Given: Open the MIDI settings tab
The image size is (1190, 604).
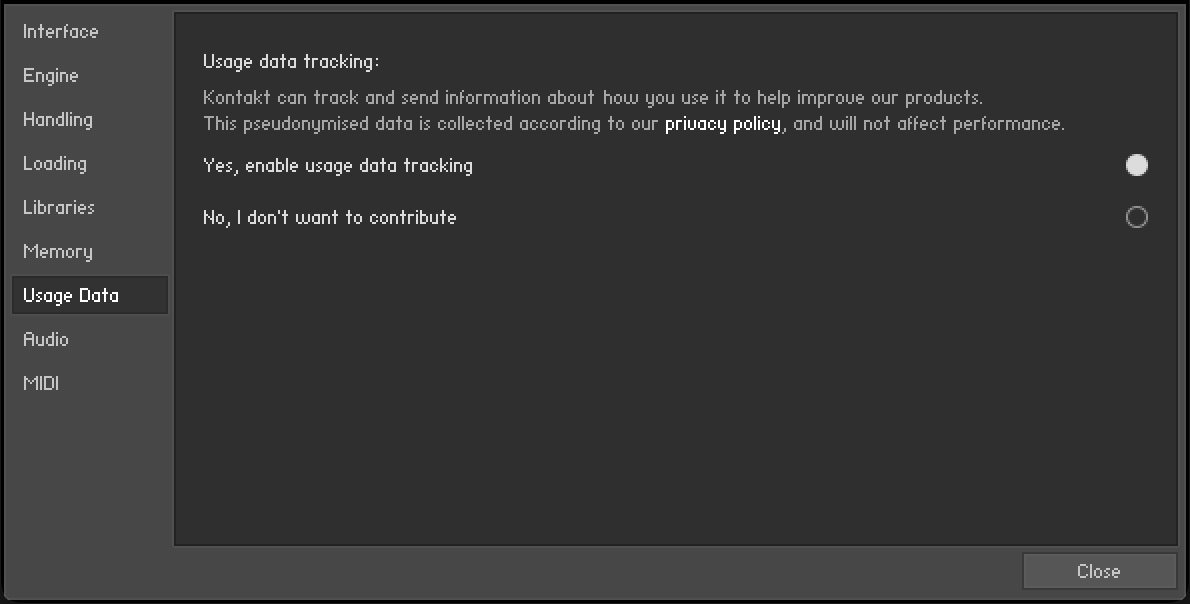Looking at the screenshot, I should pyautogui.click(x=41, y=384).
